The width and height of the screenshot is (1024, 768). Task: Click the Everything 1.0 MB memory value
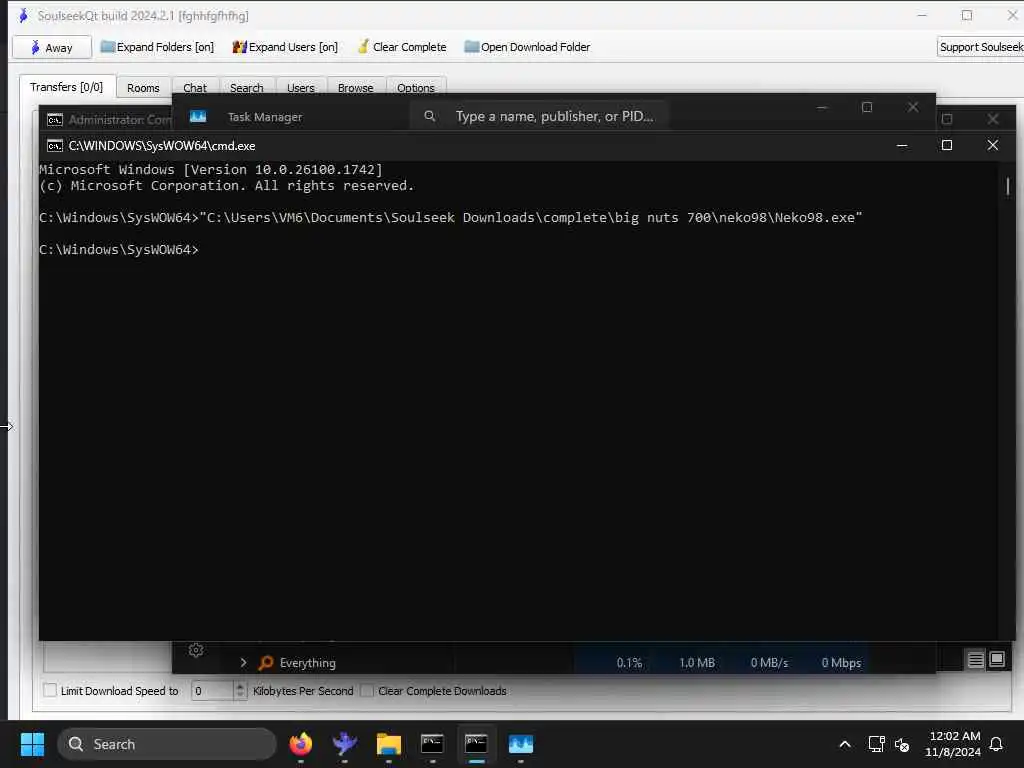click(x=697, y=663)
